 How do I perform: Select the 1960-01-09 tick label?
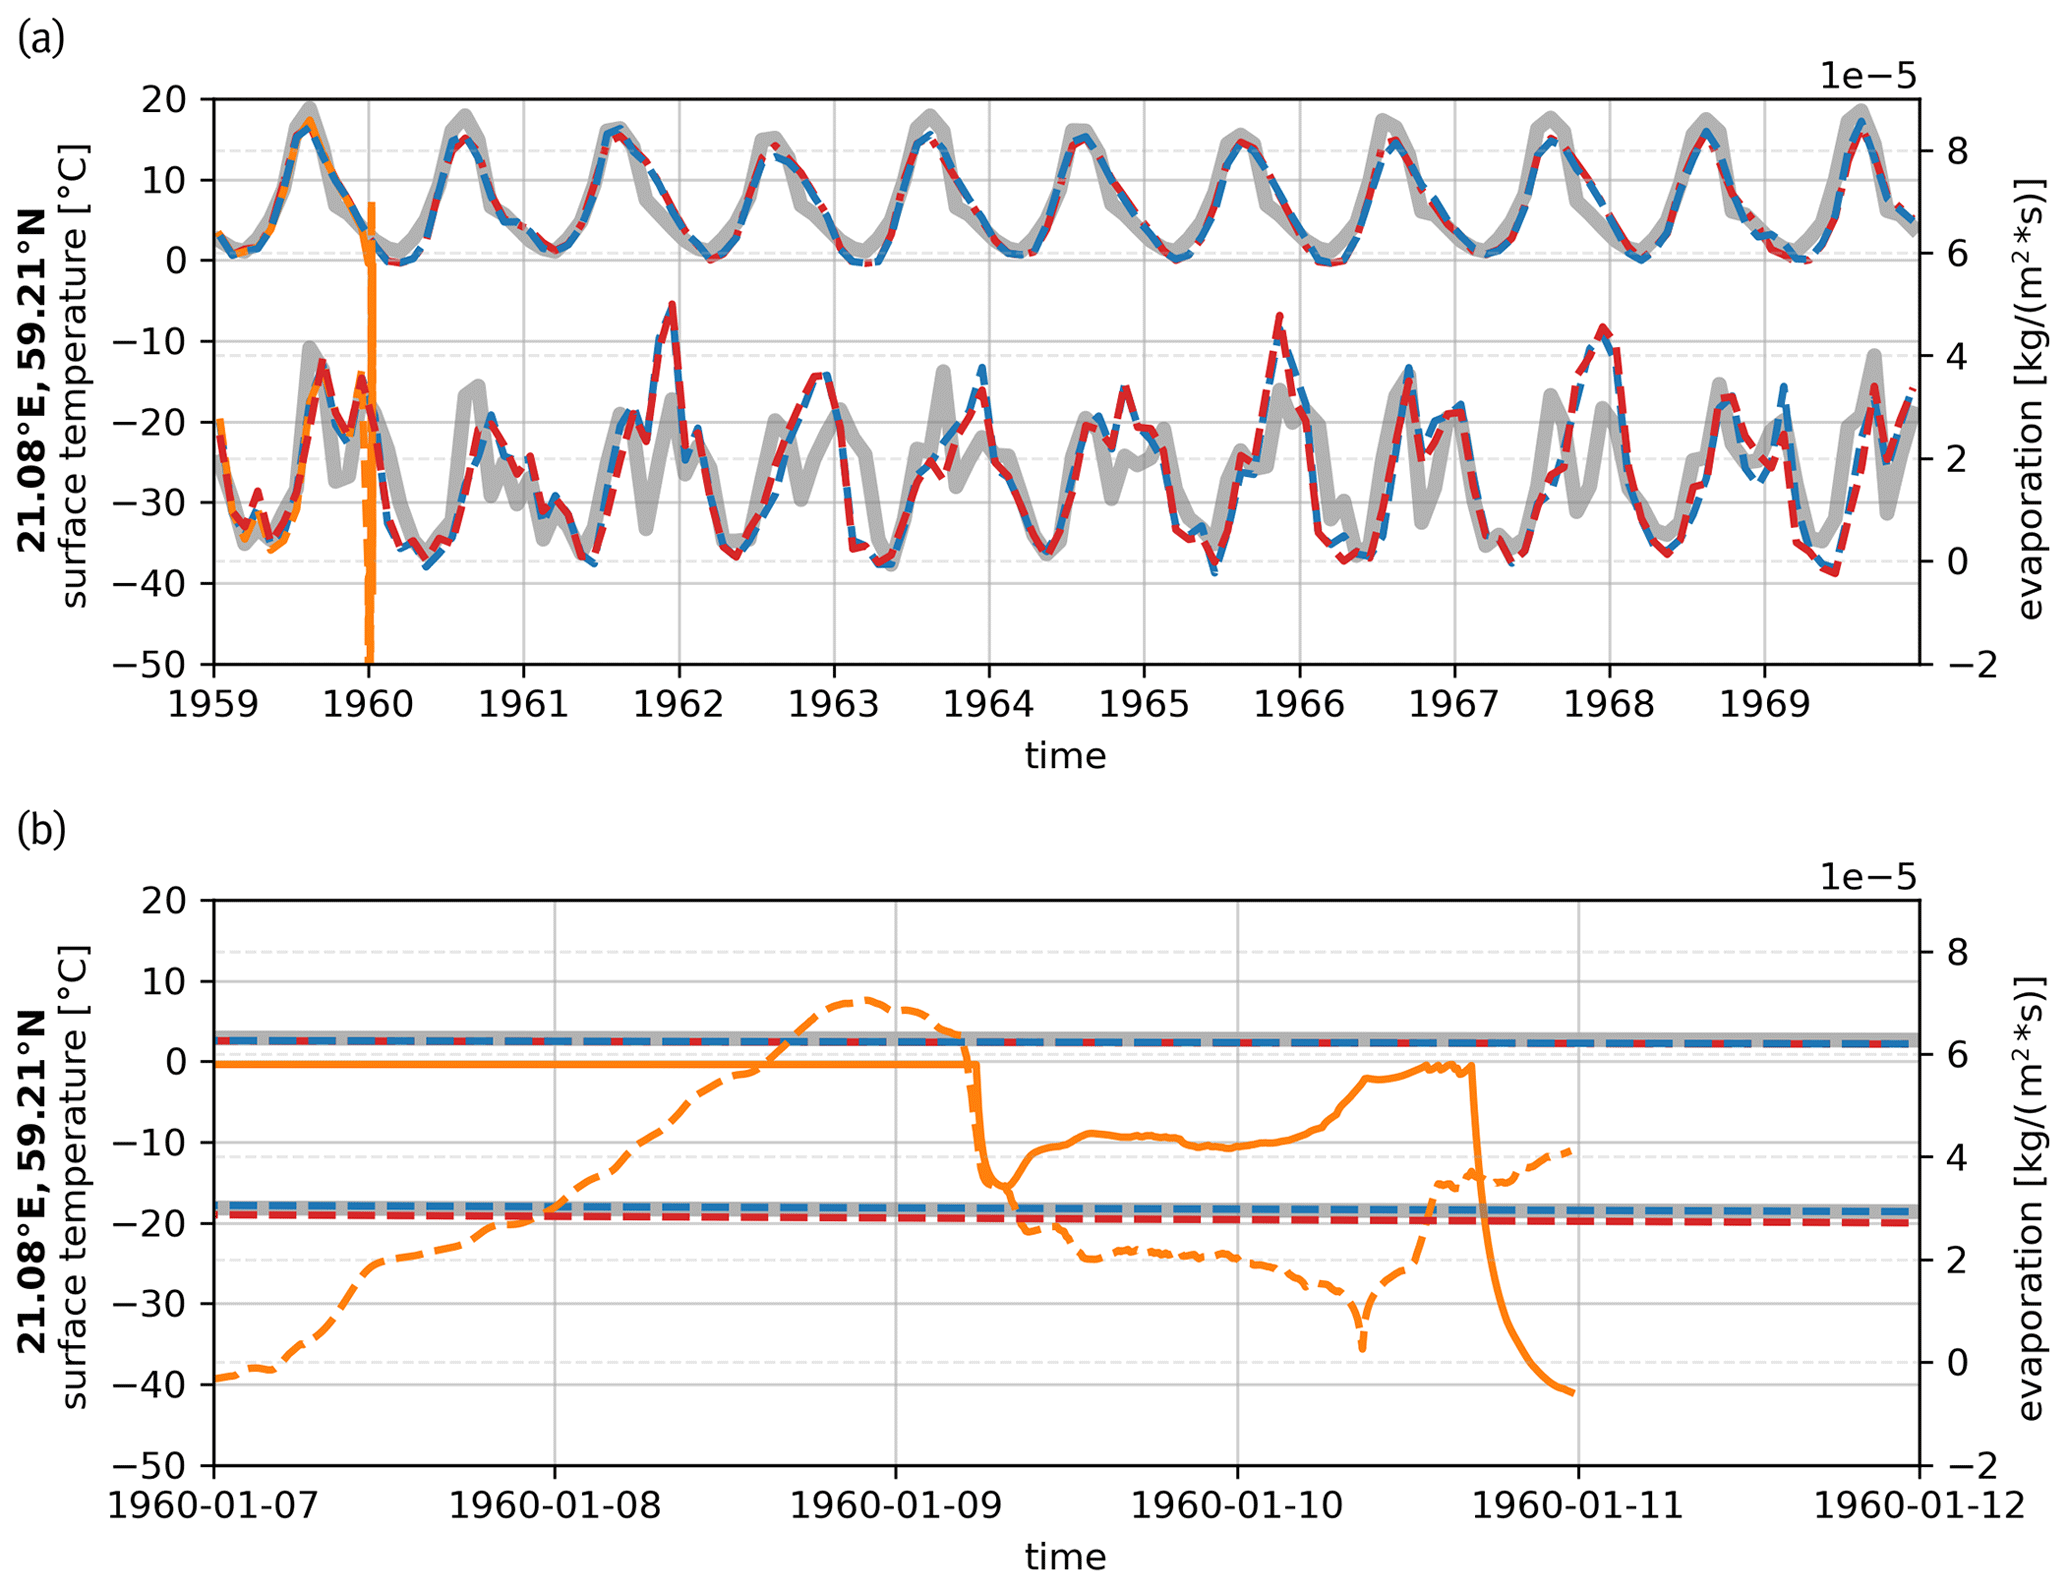point(896,1506)
